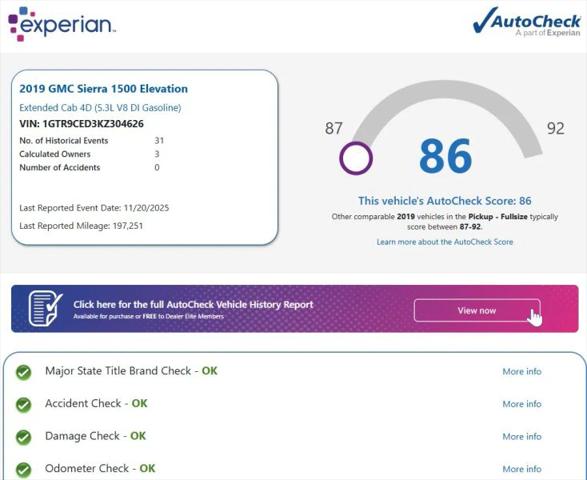
Task: Click 'Available for purchase or FREE' banner subtext
Action: [x=148, y=317]
